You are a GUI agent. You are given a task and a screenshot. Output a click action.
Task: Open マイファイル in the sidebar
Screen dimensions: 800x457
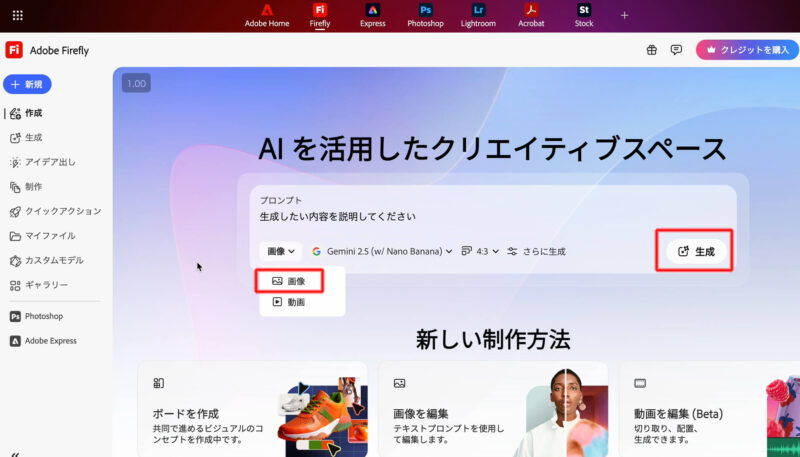coord(43,236)
